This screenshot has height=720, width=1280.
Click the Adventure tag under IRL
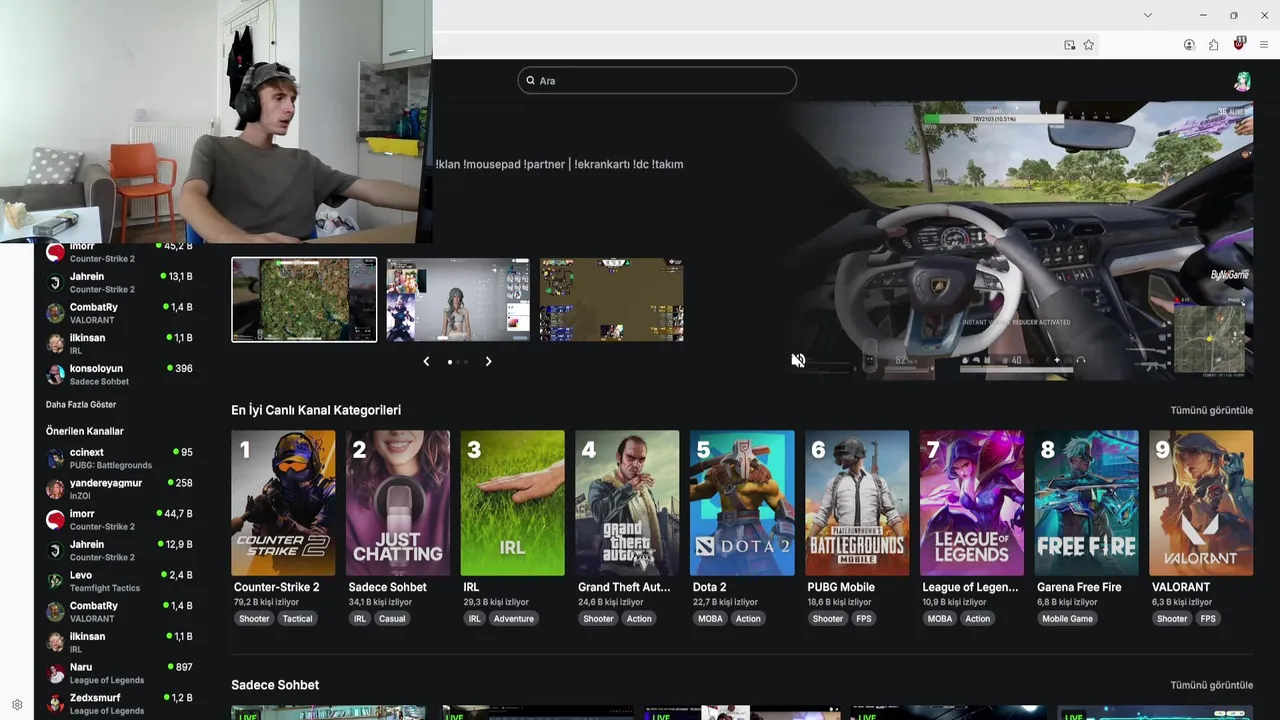(x=514, y=619)
